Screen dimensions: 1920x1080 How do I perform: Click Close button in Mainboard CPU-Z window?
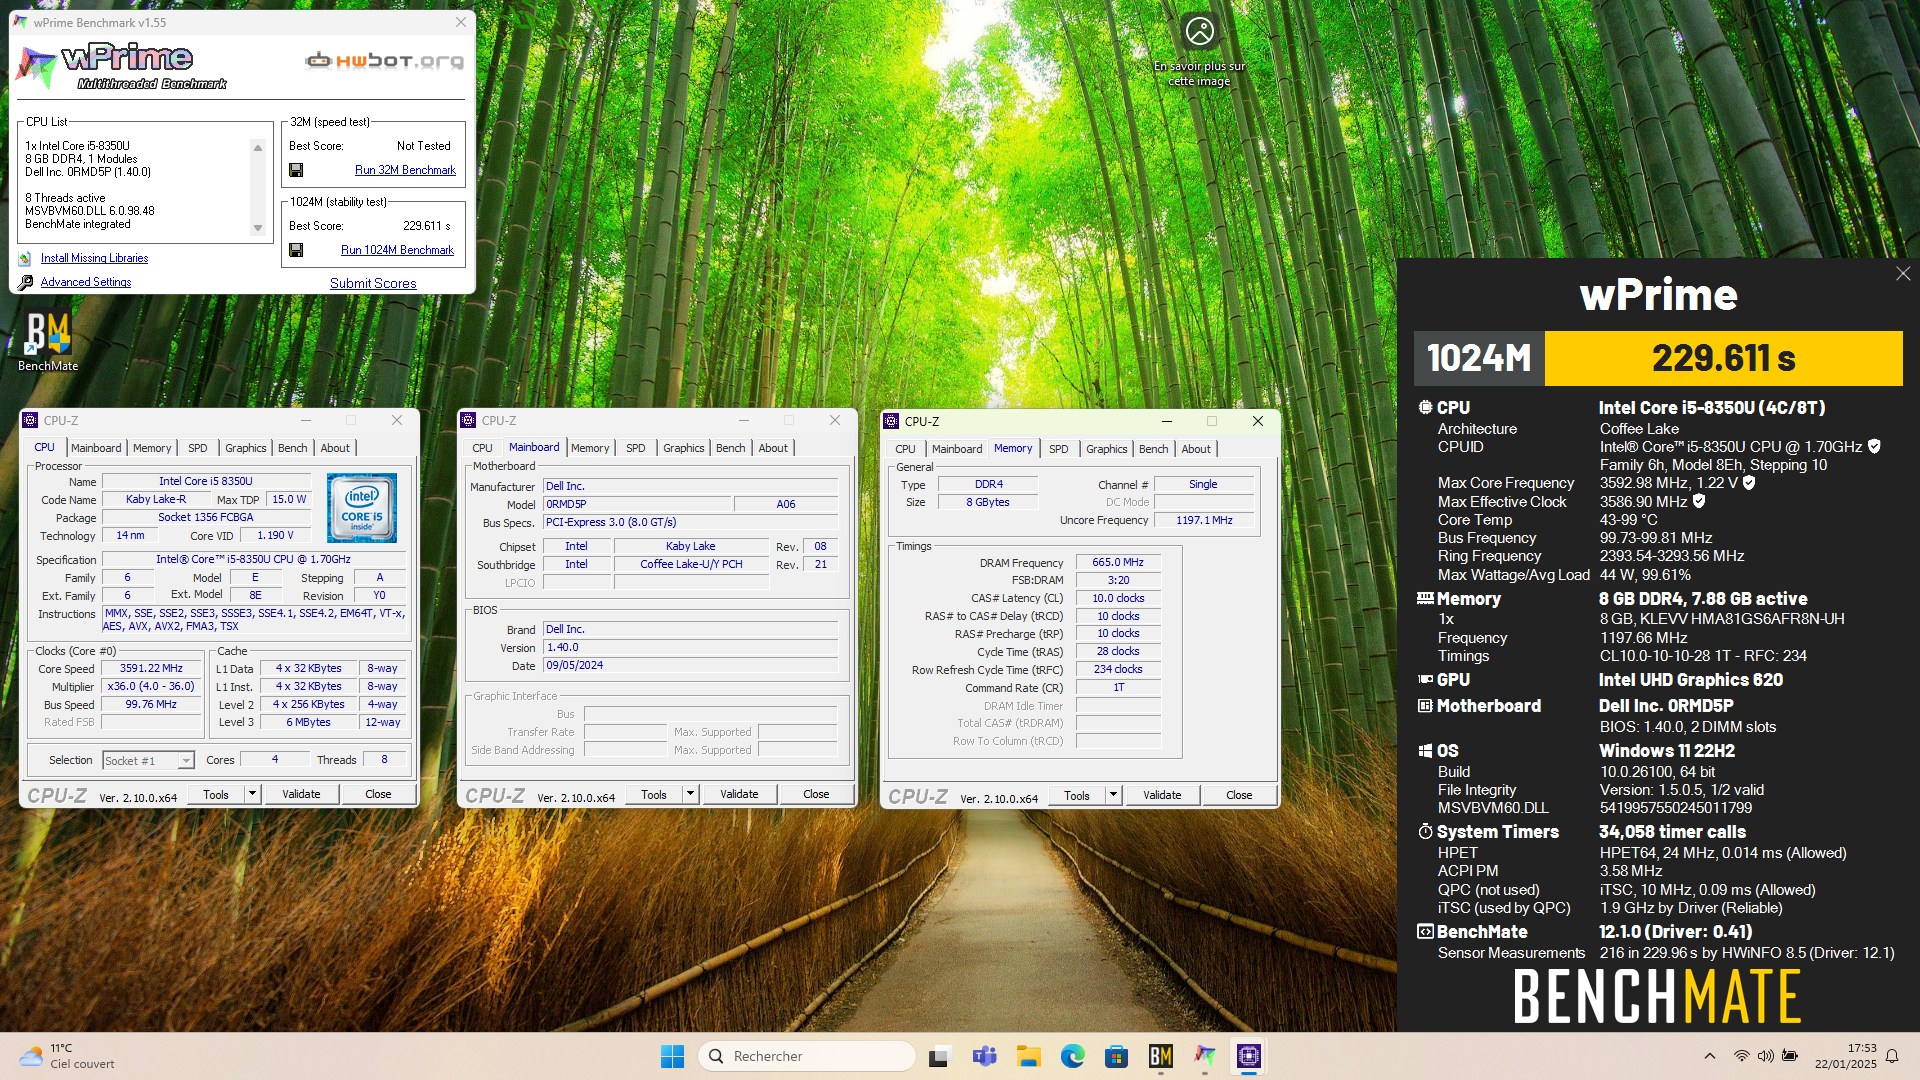tap(816, 794)
